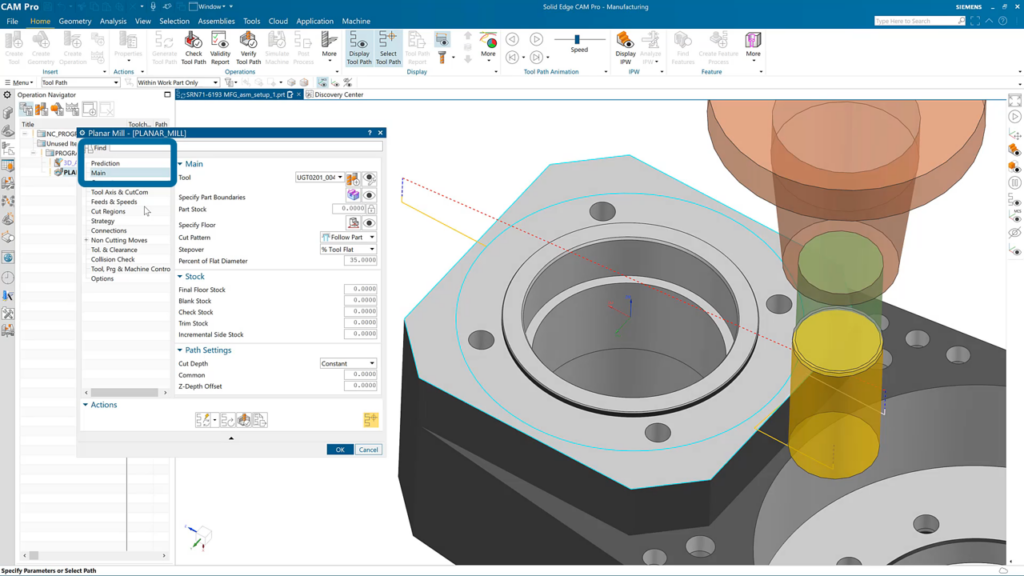Toggle Display Tool Path in ribbon

[359, 41]
